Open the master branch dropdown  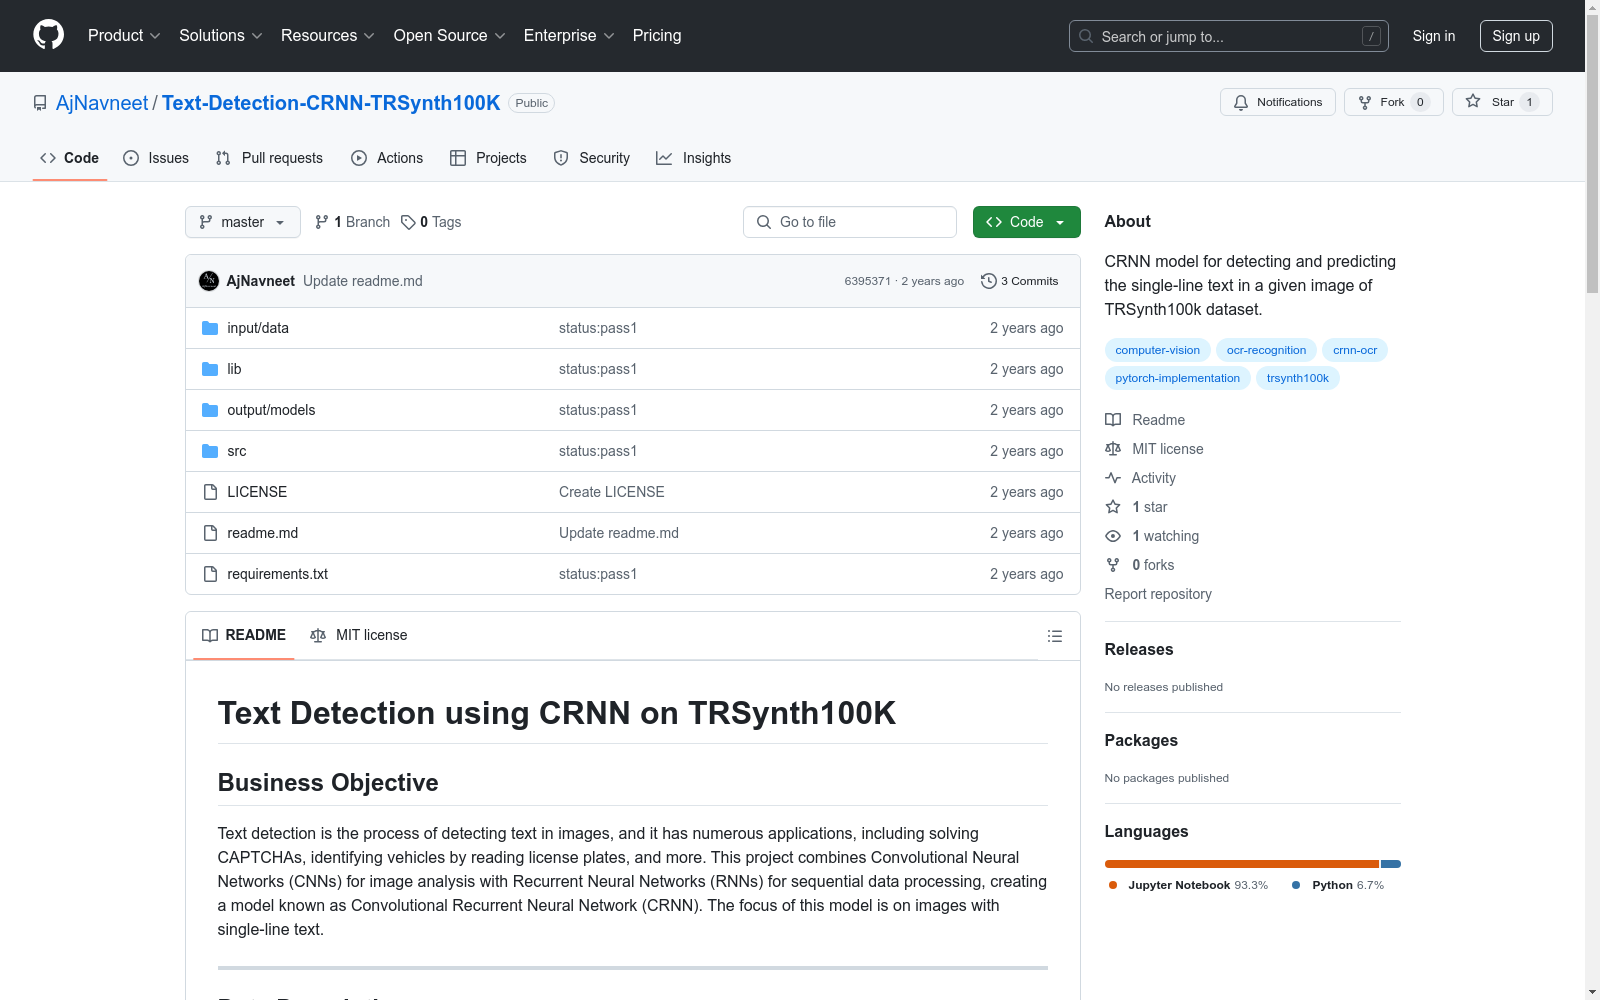click(243, 222)
